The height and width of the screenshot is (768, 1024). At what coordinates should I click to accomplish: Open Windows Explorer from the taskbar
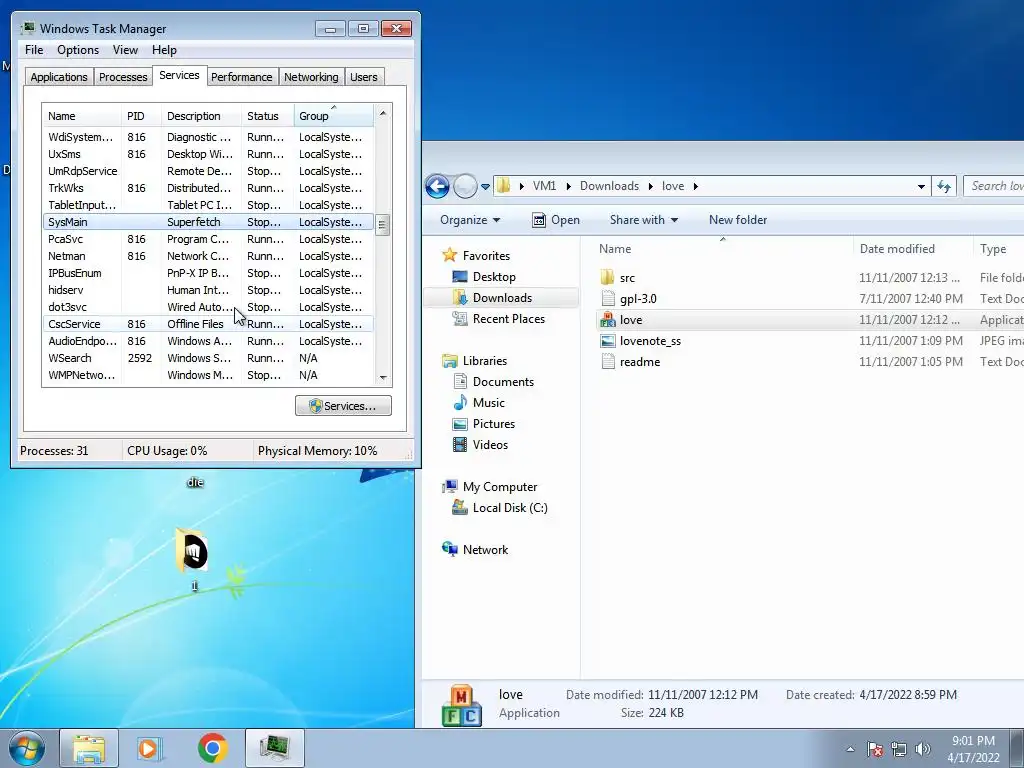[89, 748]
